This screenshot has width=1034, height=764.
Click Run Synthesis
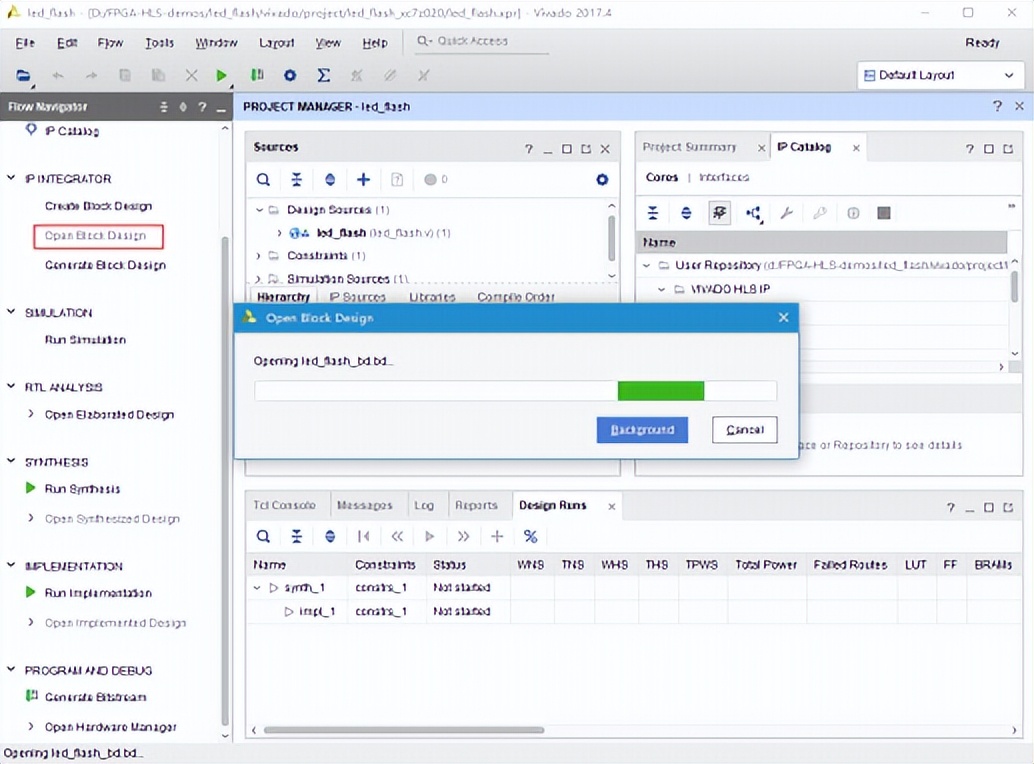coord(82,488)
